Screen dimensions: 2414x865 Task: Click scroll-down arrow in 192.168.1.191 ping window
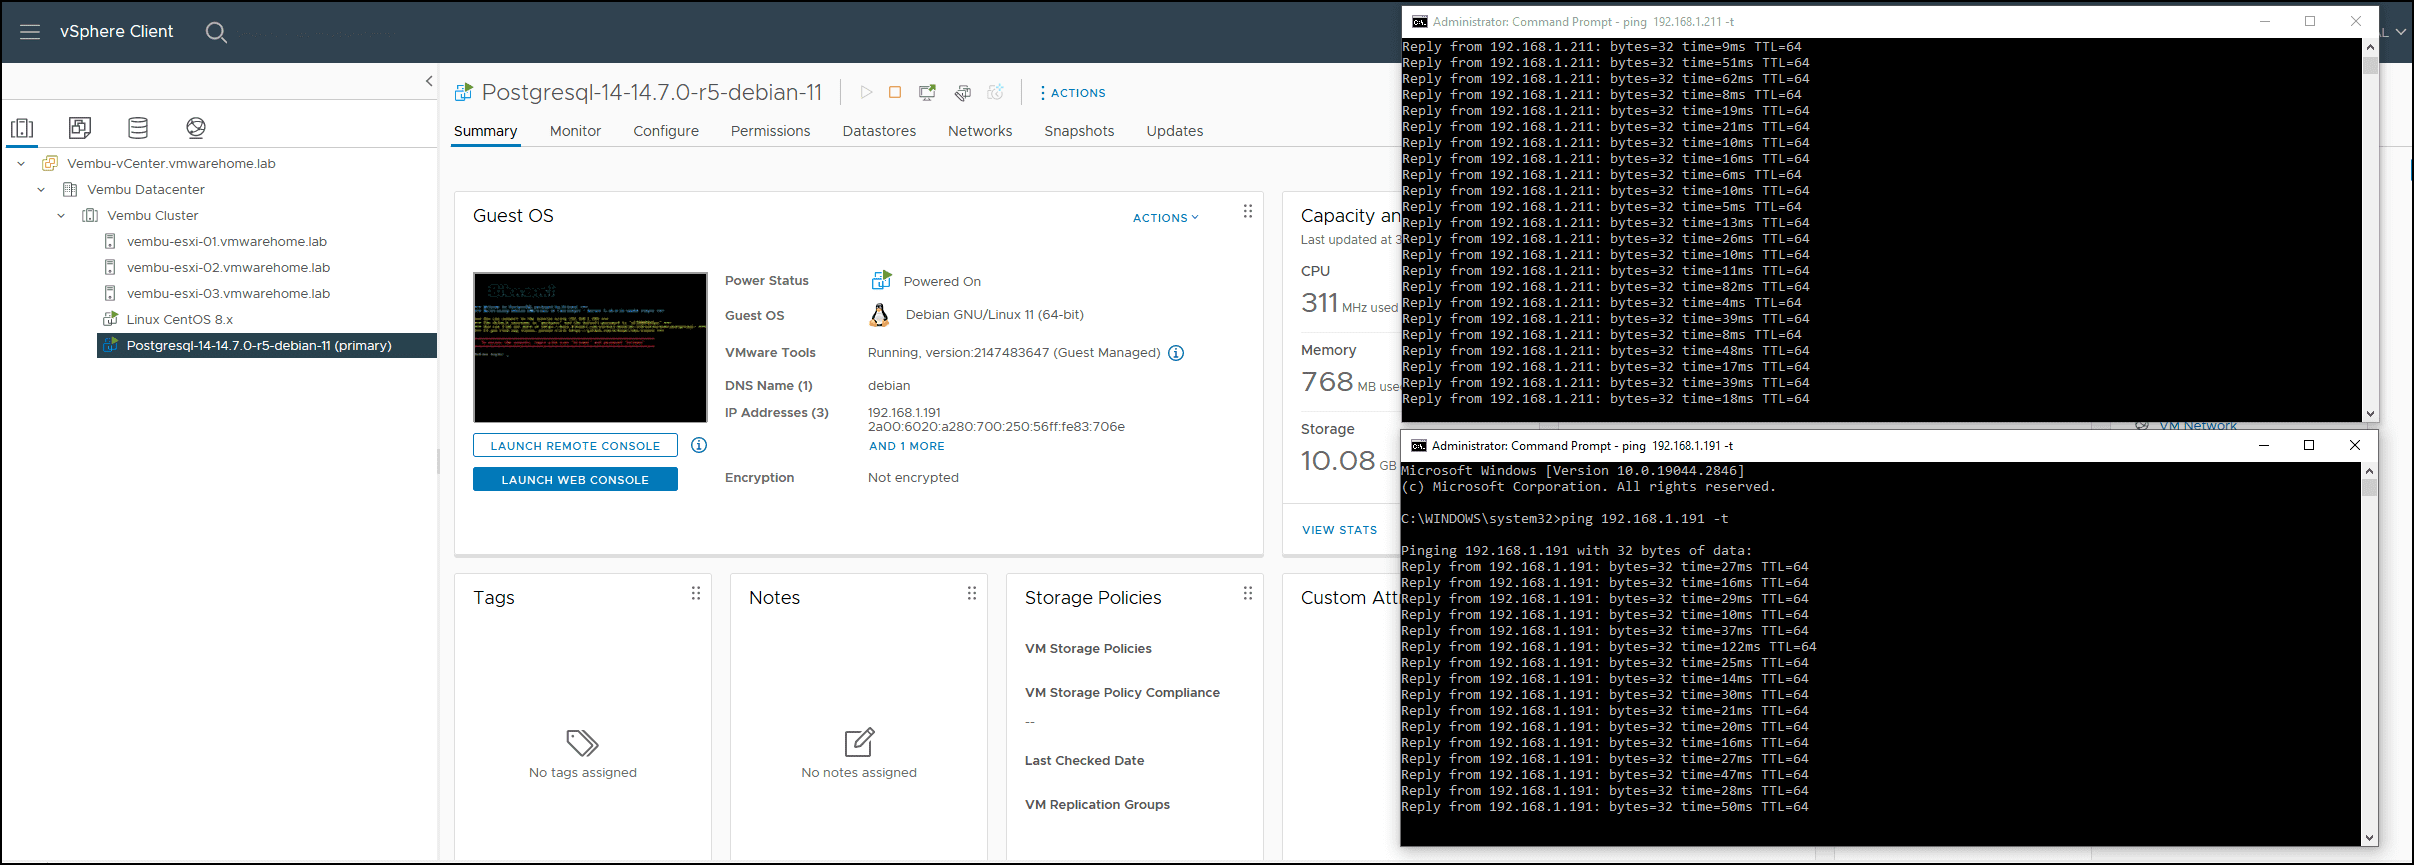point(2369,838)
